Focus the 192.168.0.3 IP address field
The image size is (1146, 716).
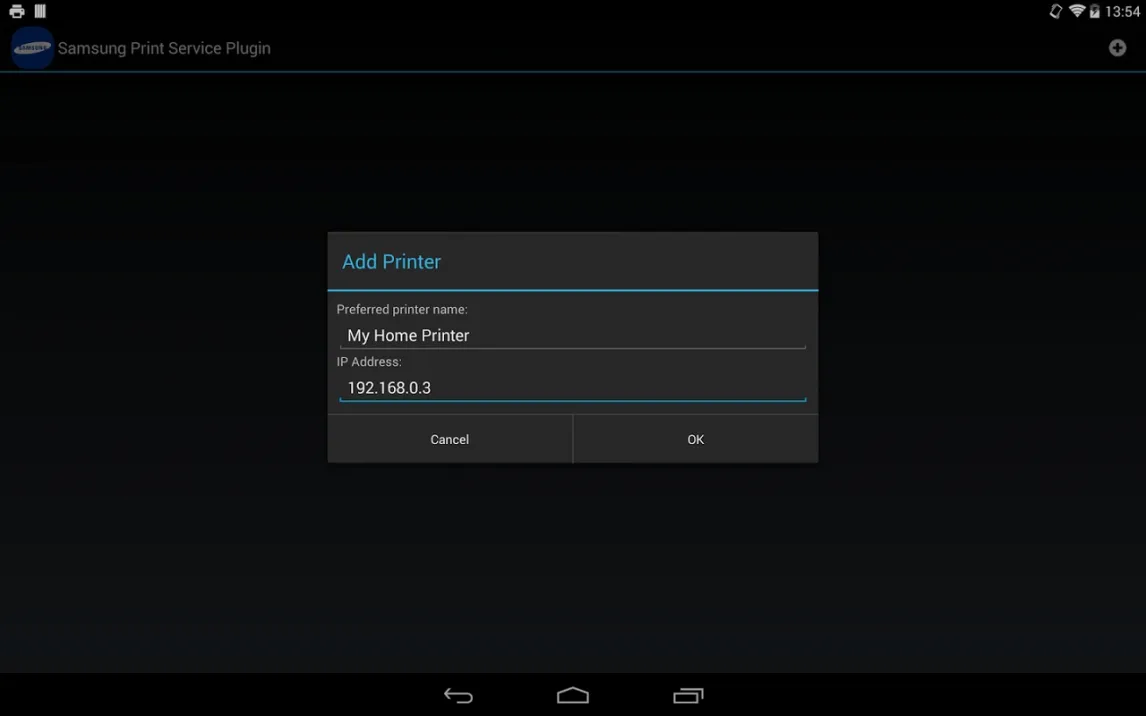[x=572, y=388]
